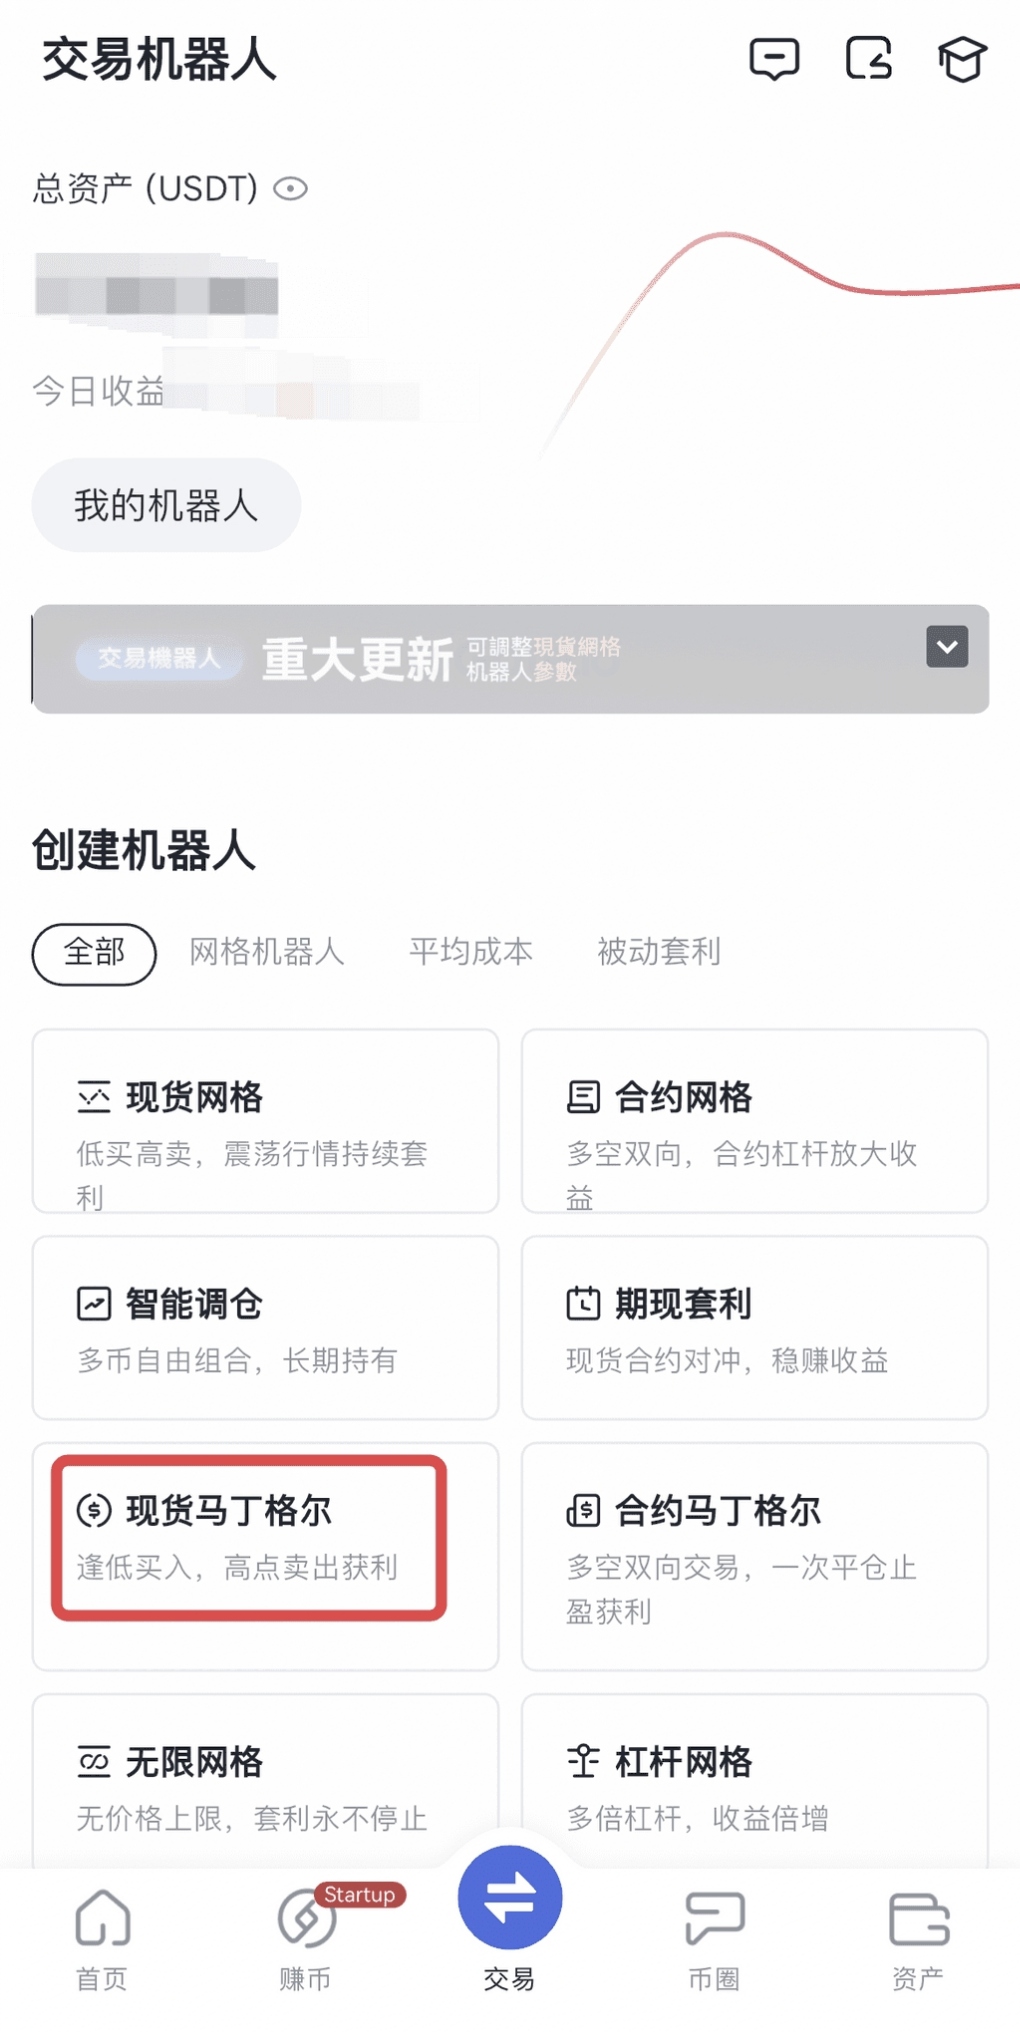Image resolution: width=1020 pixels, height=2032 pixels.
Task: Select the 合约马丁格尔 bot card
Action: point(754,1555)
